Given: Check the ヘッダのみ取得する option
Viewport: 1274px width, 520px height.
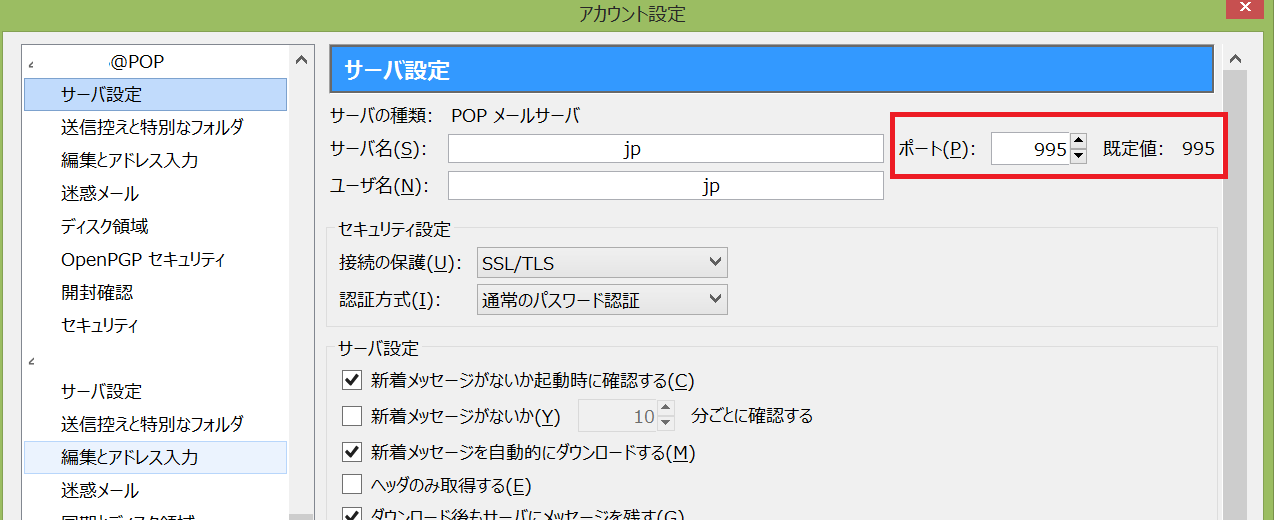Looking at the screenshot, I should coord(351,486).
